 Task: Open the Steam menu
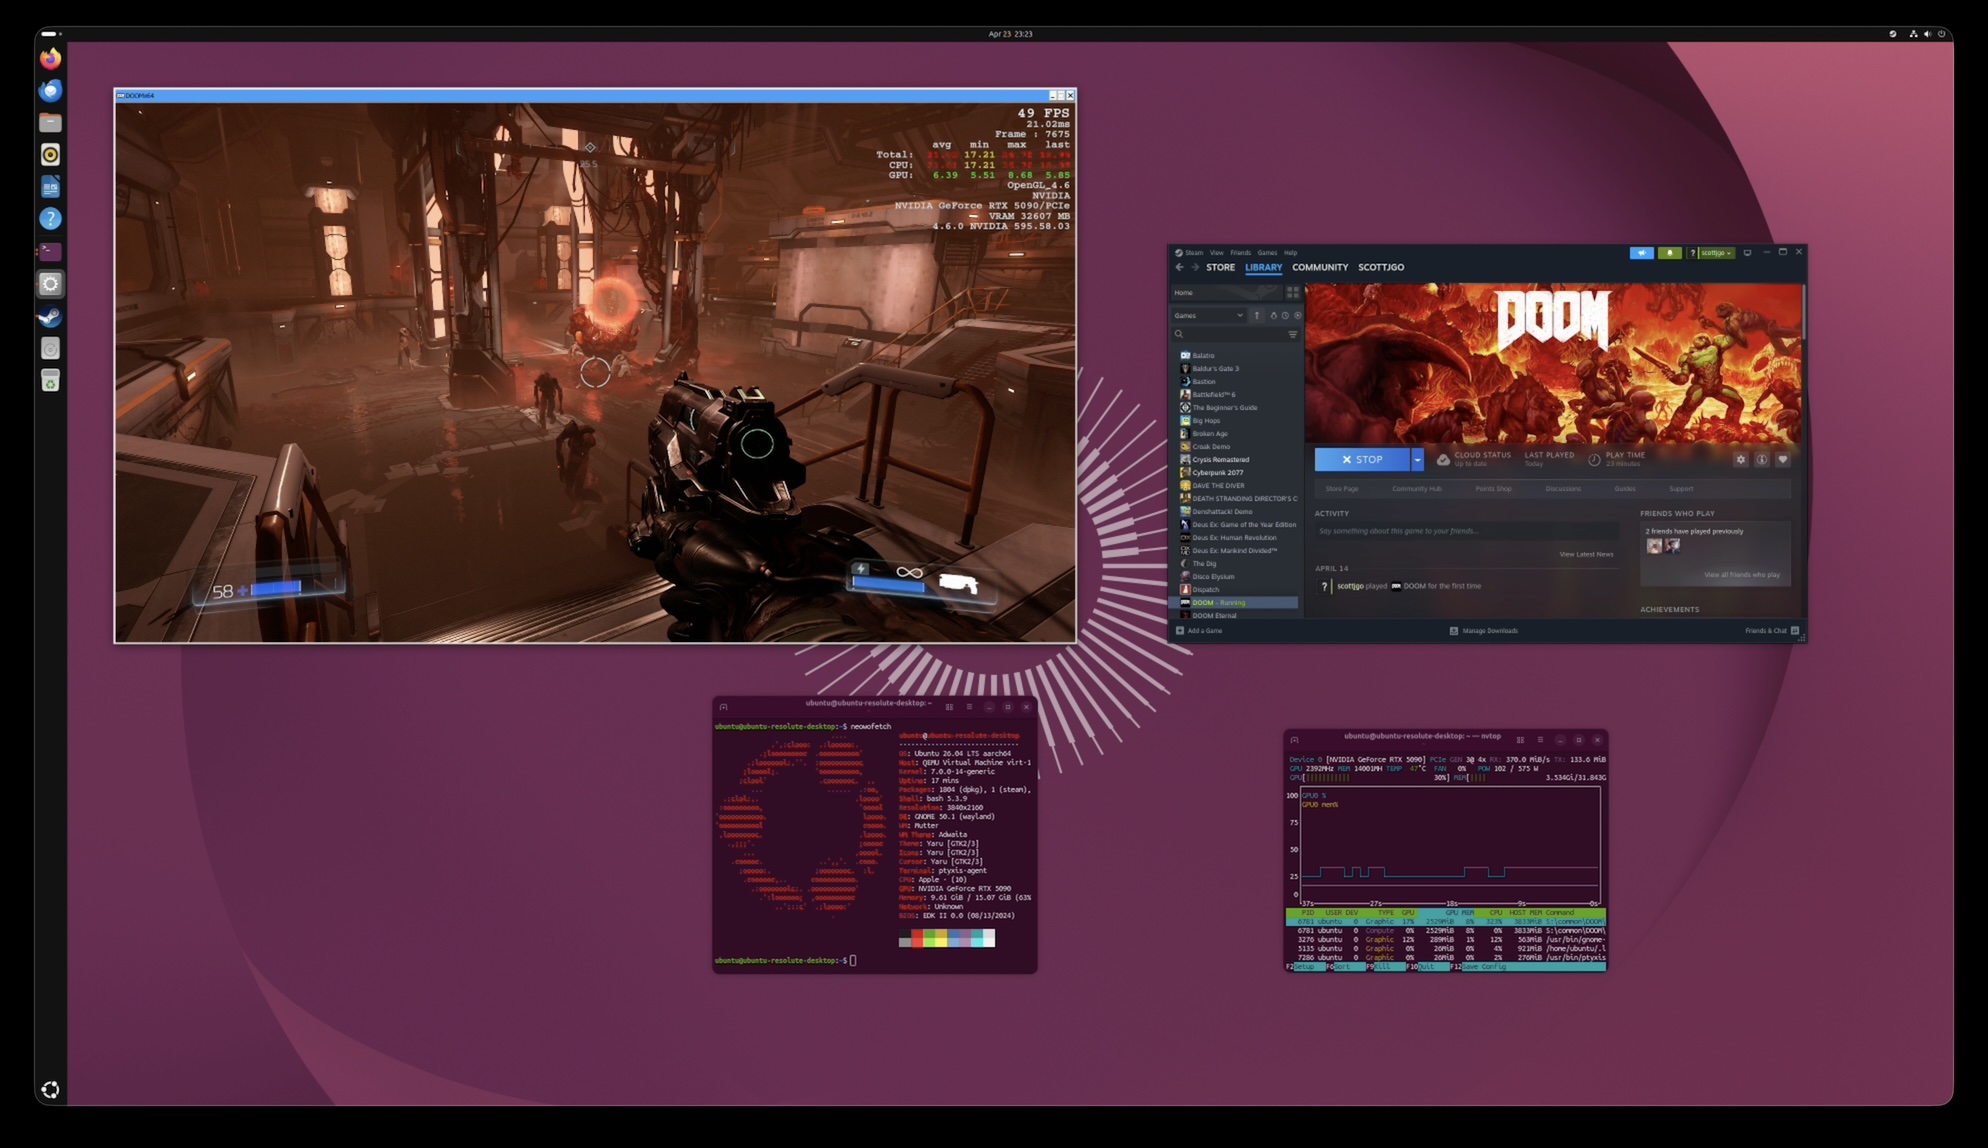pyautogui.click(x=1194, y=253)
